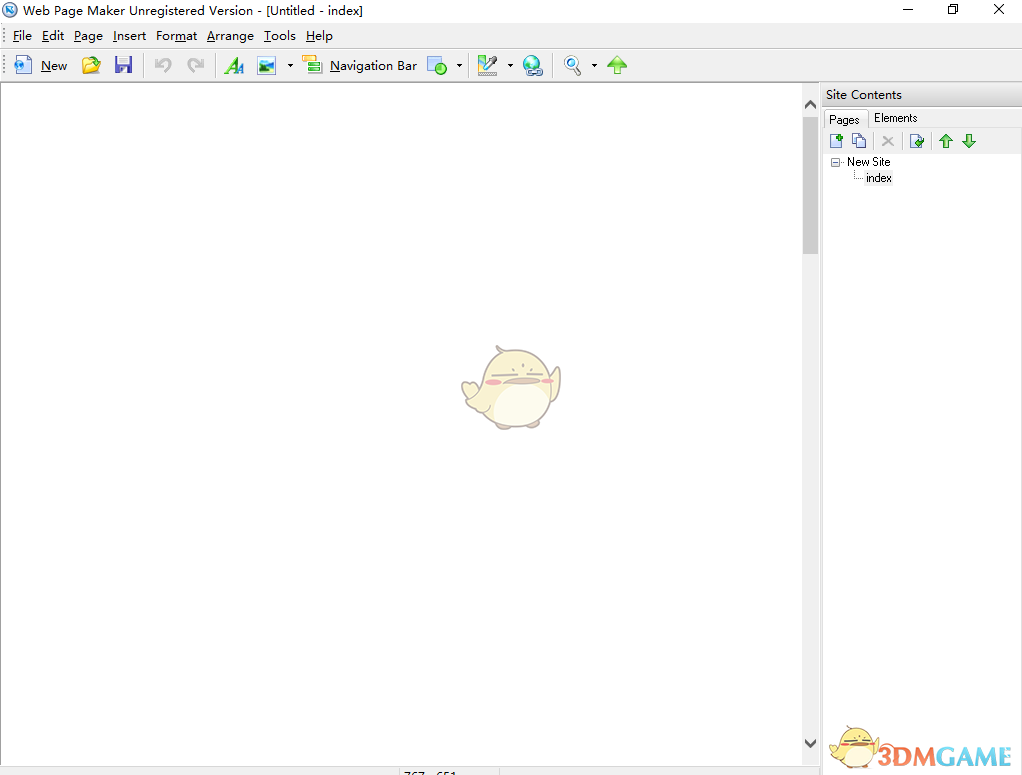Publish the site using the green arrow icon
1022x775 pixels.
[x=617, y=64]
